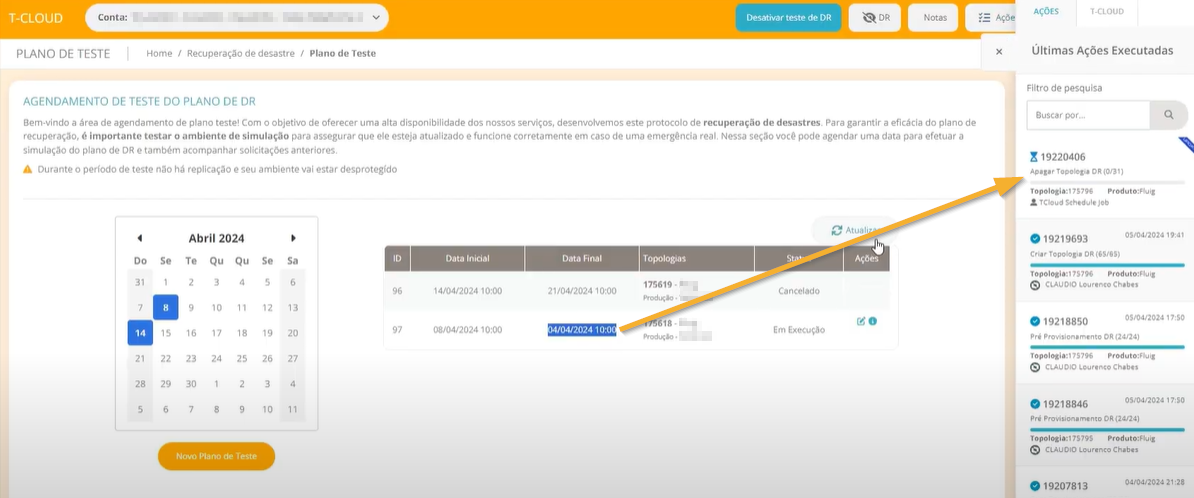Click progress bar of Criar Topologia DR
This screenshot has width=1194, height=498.
(1107, 265)
